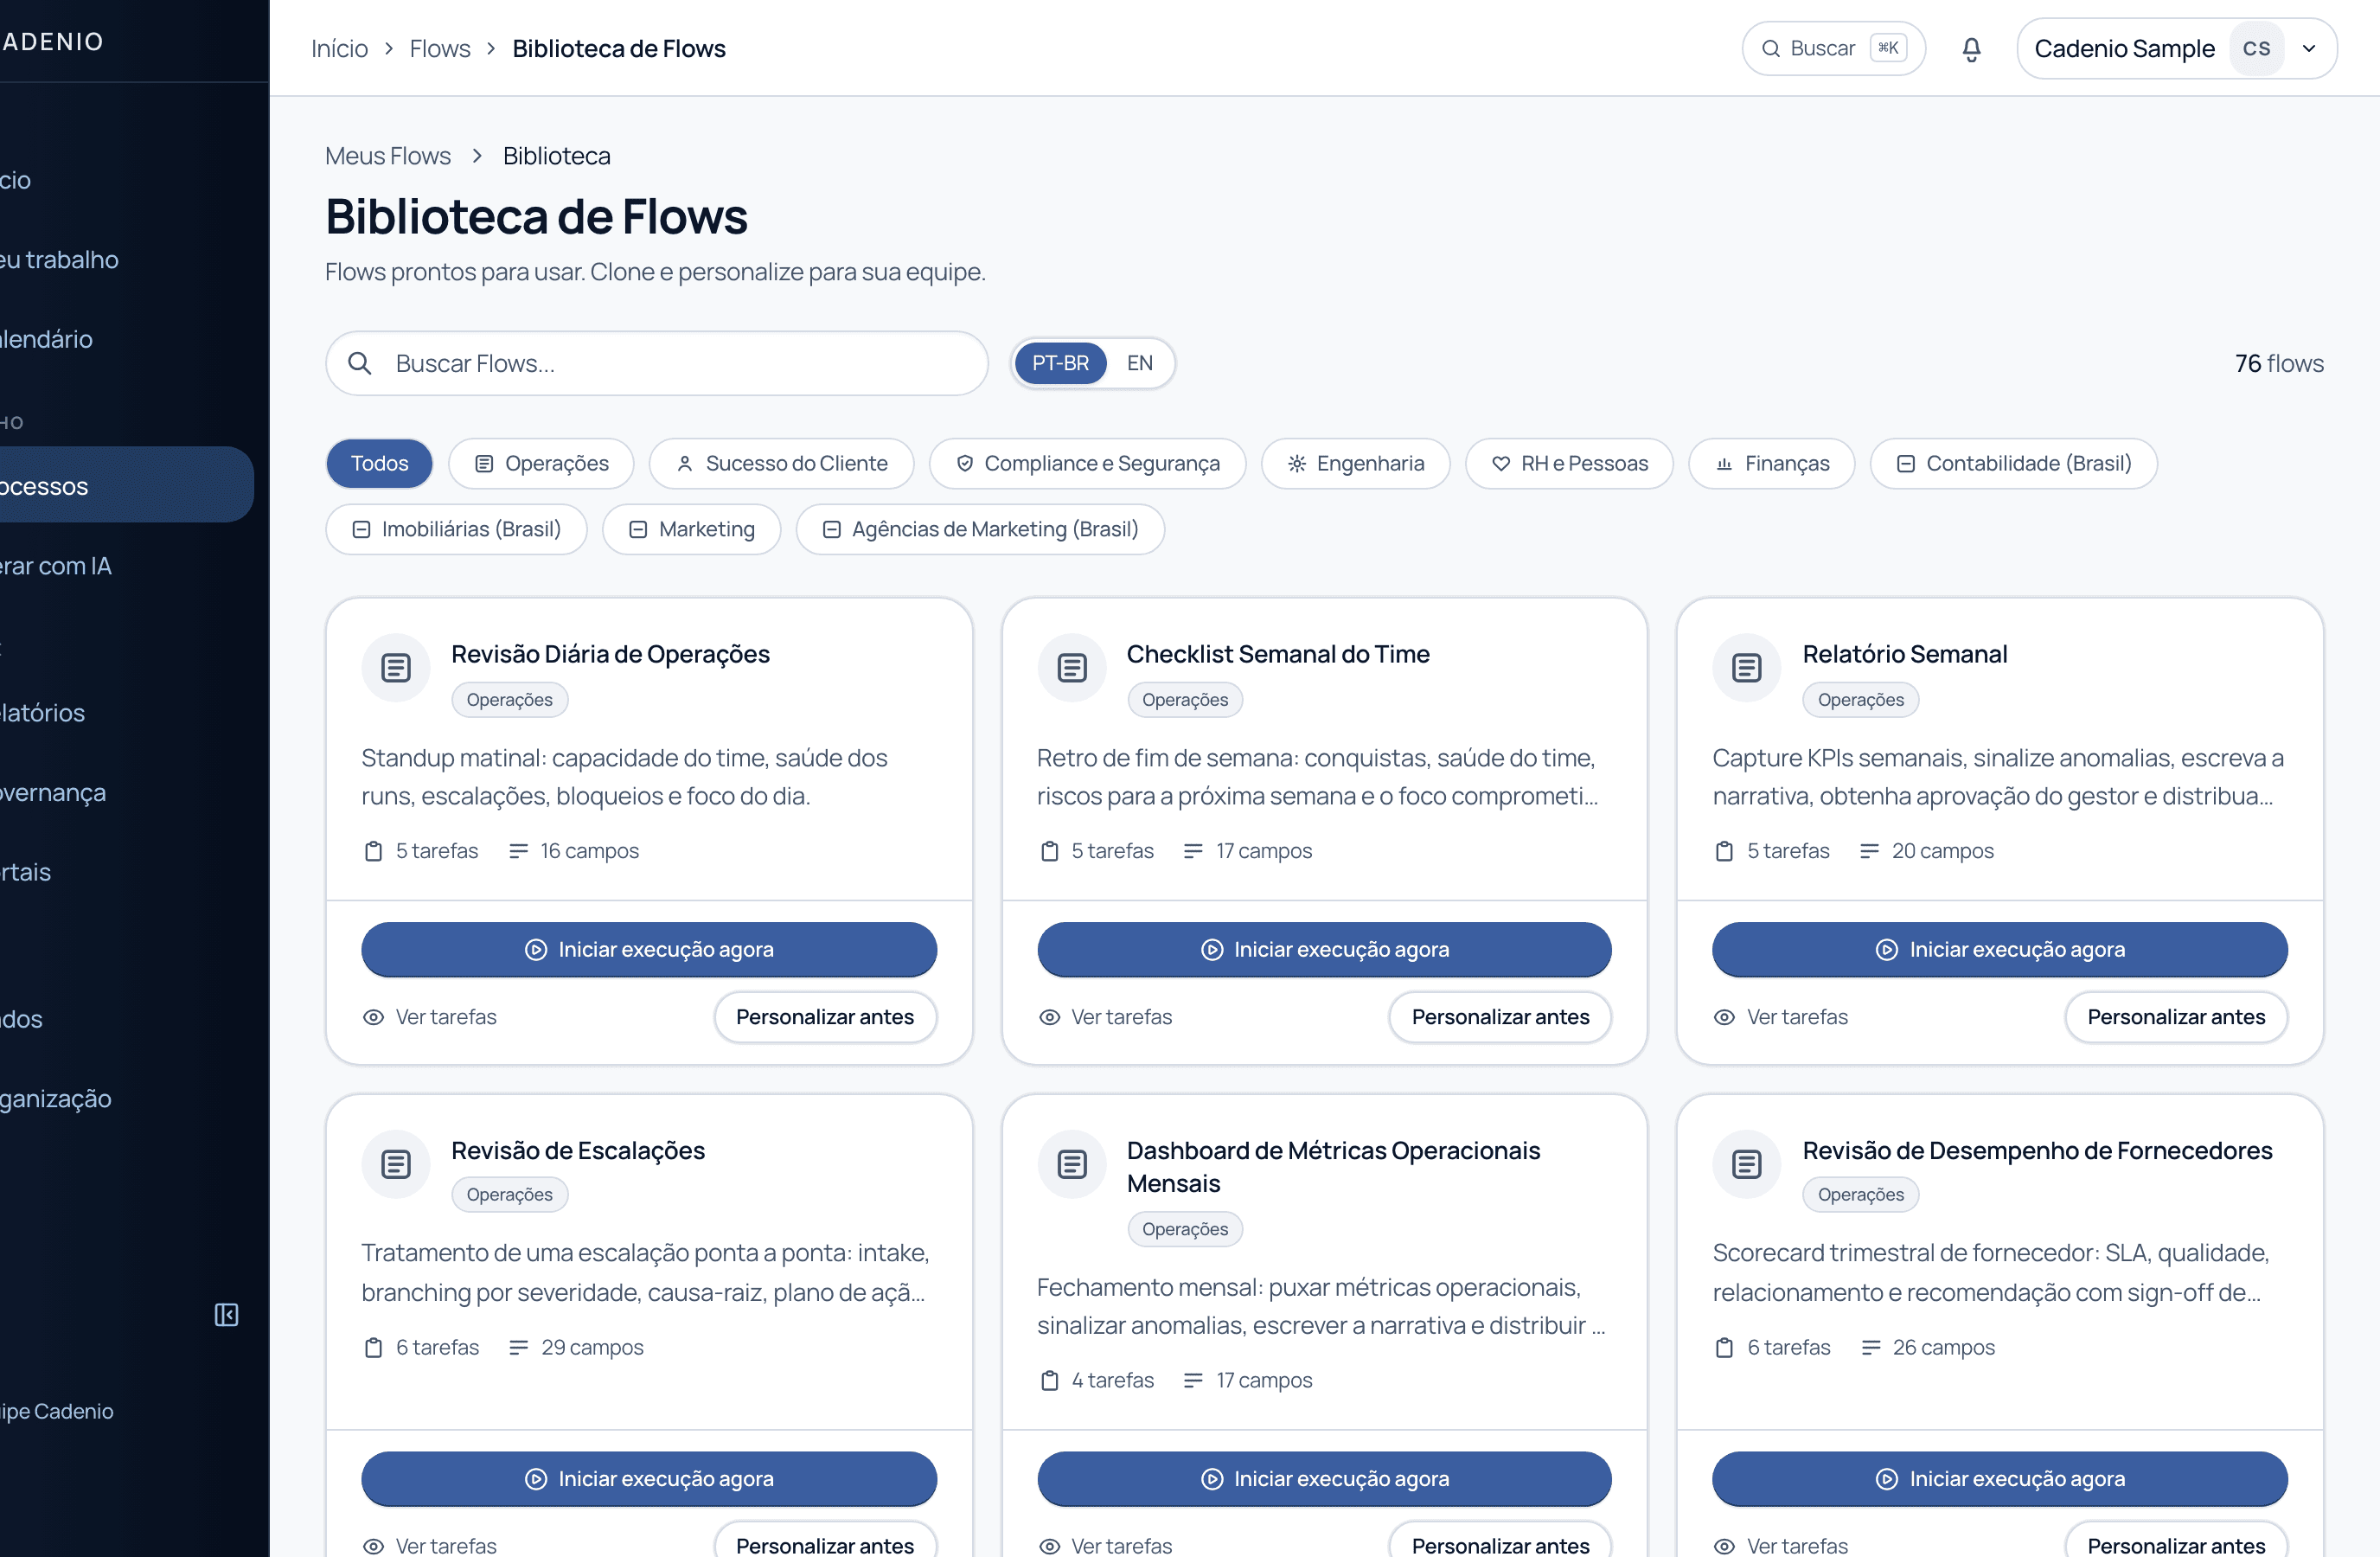This screenshot has height=1557, width=2380.
Task: Start Relatório Semanal execution now
Action: (2000, 949)
